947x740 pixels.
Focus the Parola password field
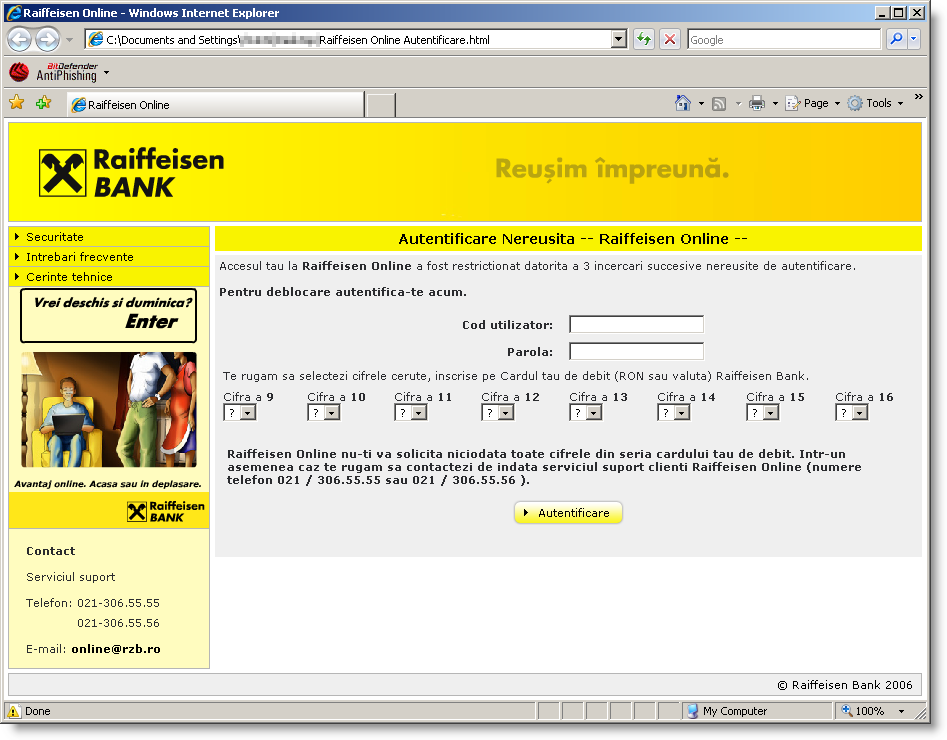click(x=637, y=351)
